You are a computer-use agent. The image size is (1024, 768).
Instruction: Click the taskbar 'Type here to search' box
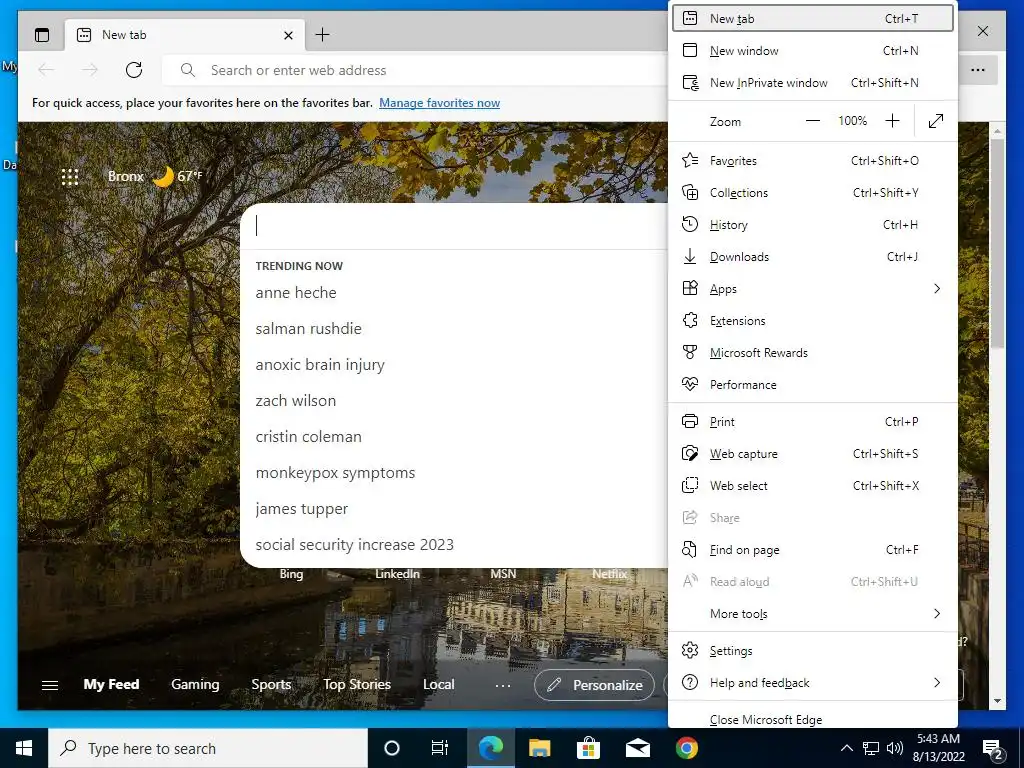point(208,748)
